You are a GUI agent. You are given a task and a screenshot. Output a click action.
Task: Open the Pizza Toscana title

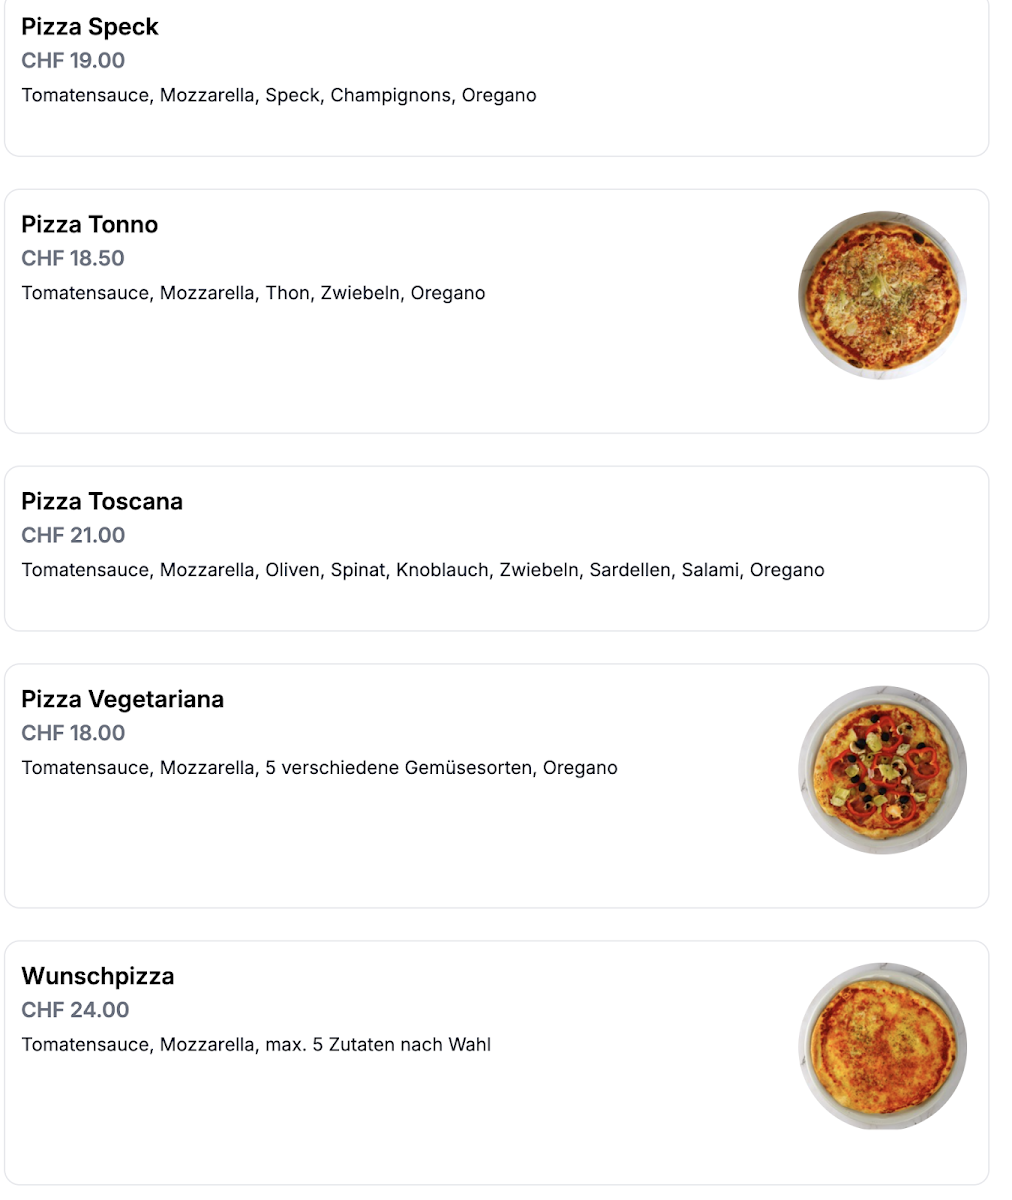click(x=102, y=502)
